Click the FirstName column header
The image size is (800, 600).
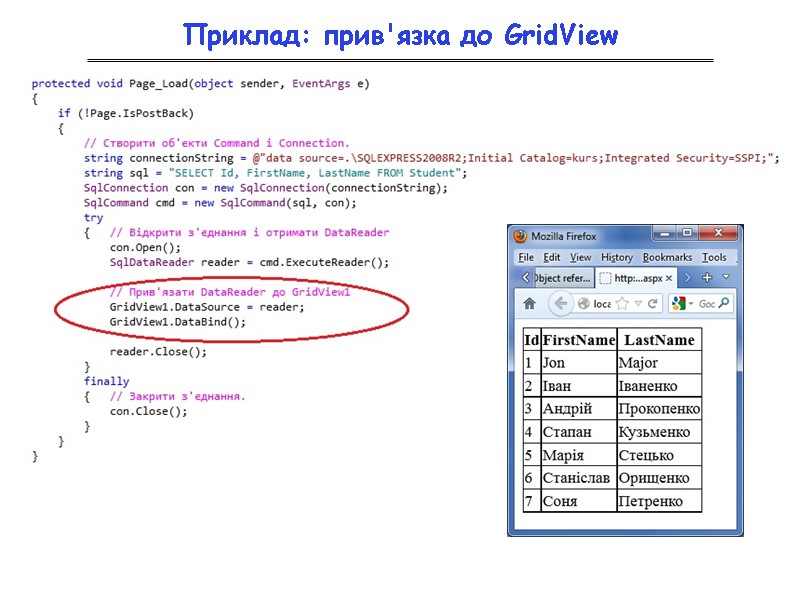(x=579, y=340)
